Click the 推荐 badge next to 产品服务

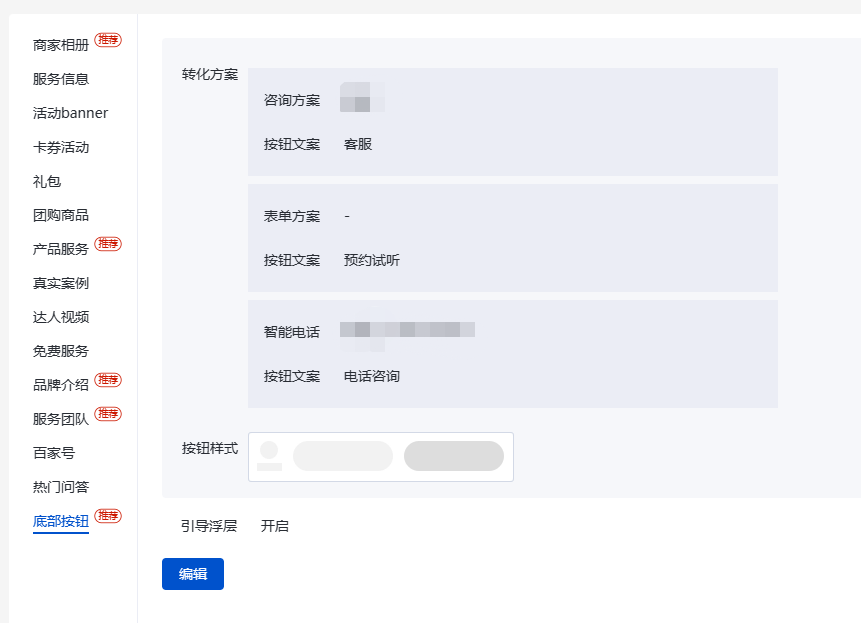108,244
